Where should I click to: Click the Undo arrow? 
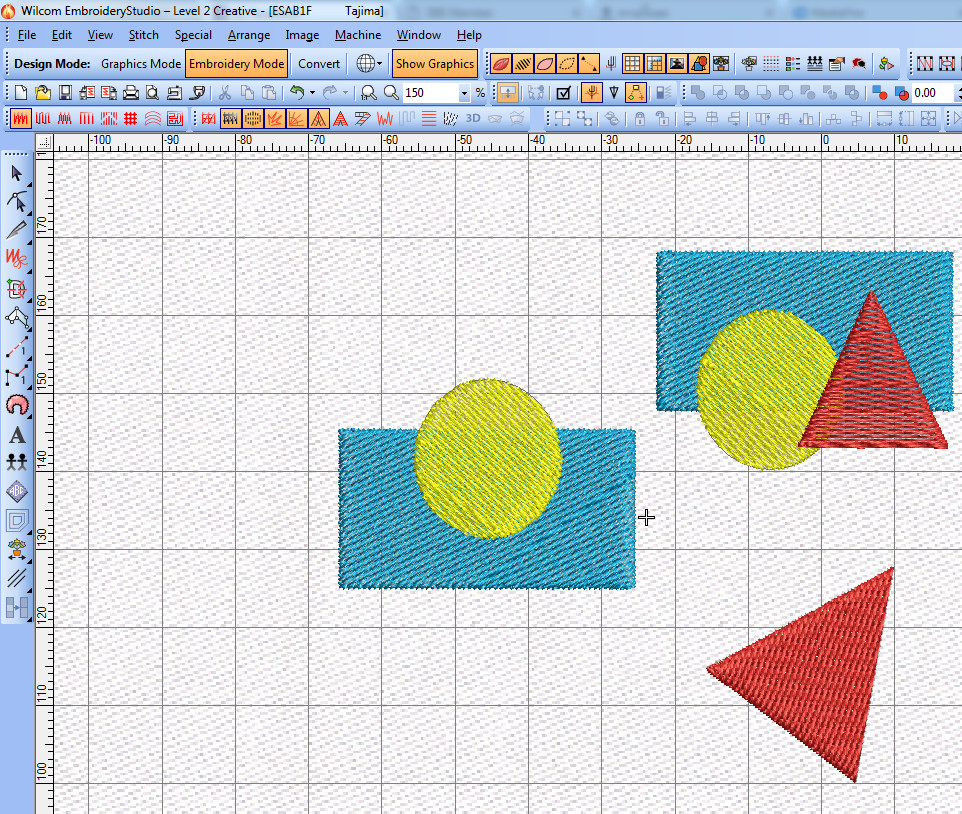(297, 93)
